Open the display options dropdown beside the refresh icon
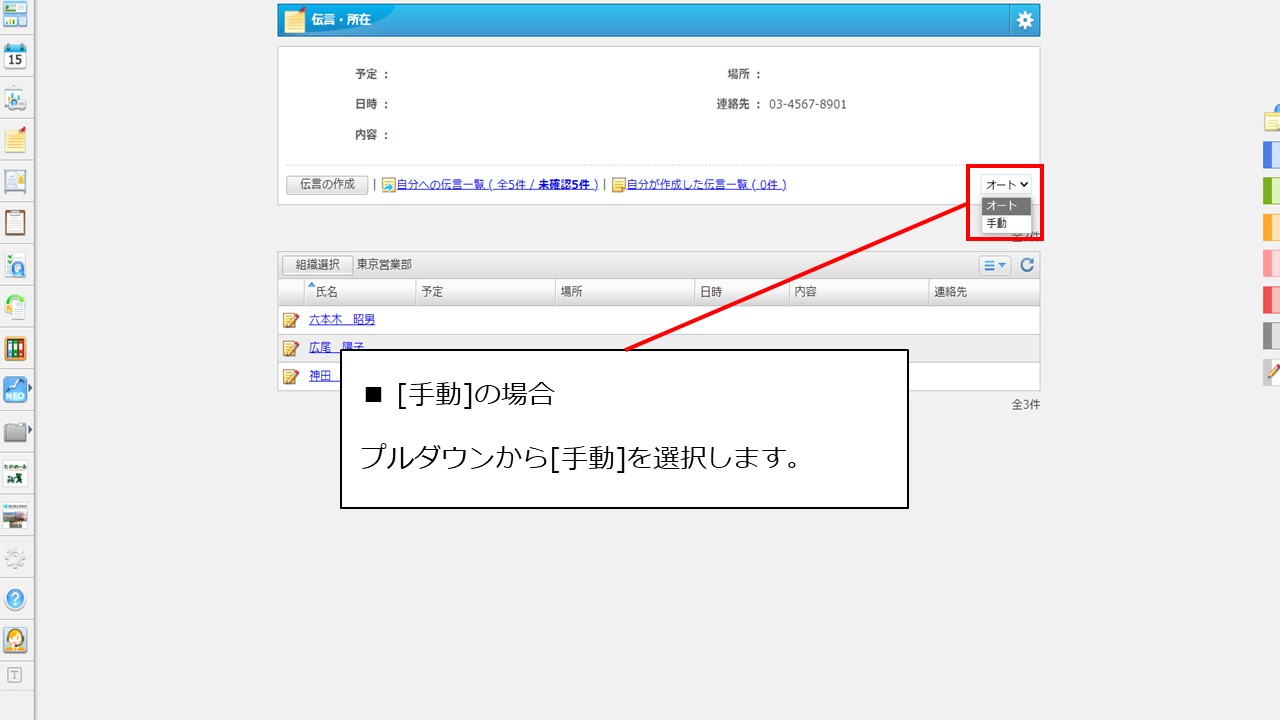 (x=994, y=264)
